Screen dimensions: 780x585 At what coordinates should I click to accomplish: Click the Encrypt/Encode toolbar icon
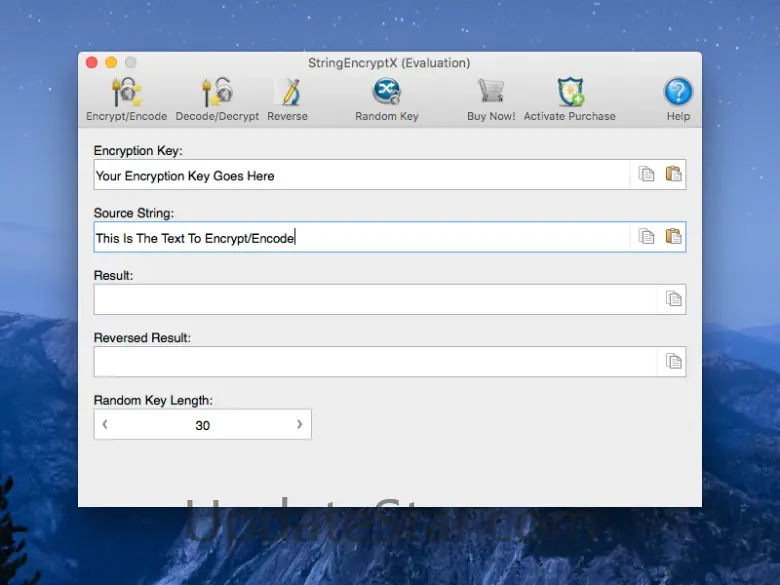(x=126, y=93)
